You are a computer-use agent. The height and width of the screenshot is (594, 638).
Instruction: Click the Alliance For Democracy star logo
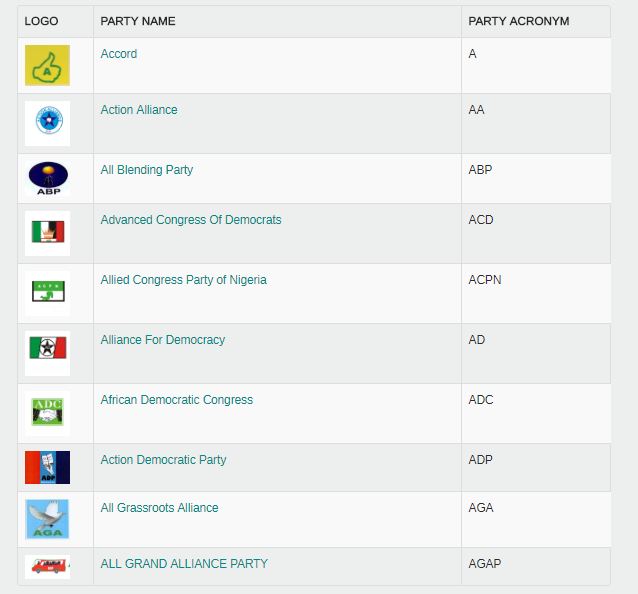click(47, 349)
